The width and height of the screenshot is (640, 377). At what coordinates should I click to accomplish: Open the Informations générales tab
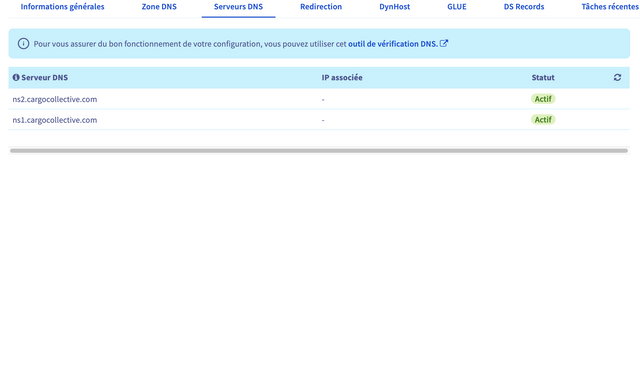[62, 7]
